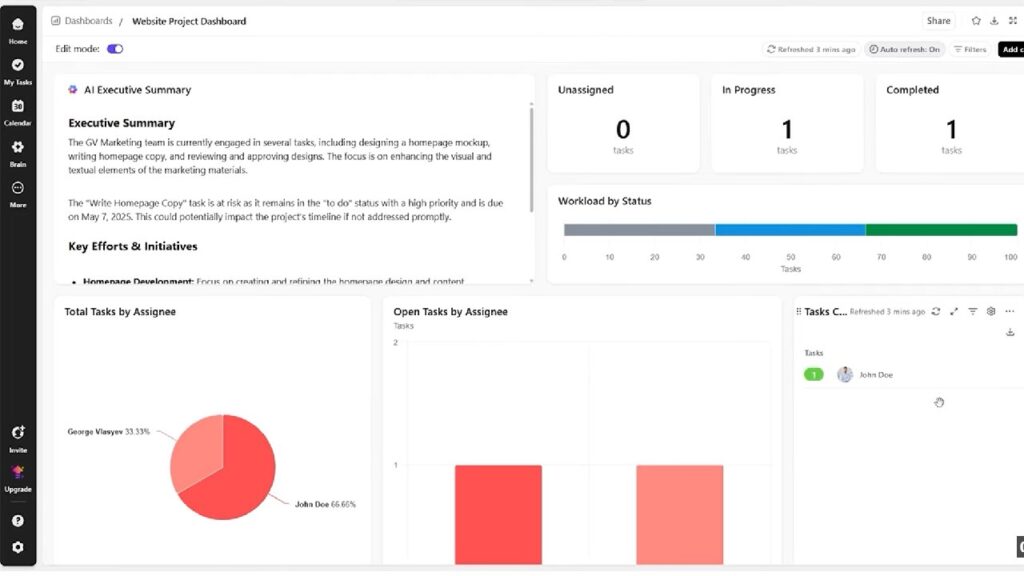Click the In Progress 1 tasks card
The image size is (1024, 576).
[x=787, y=123]
